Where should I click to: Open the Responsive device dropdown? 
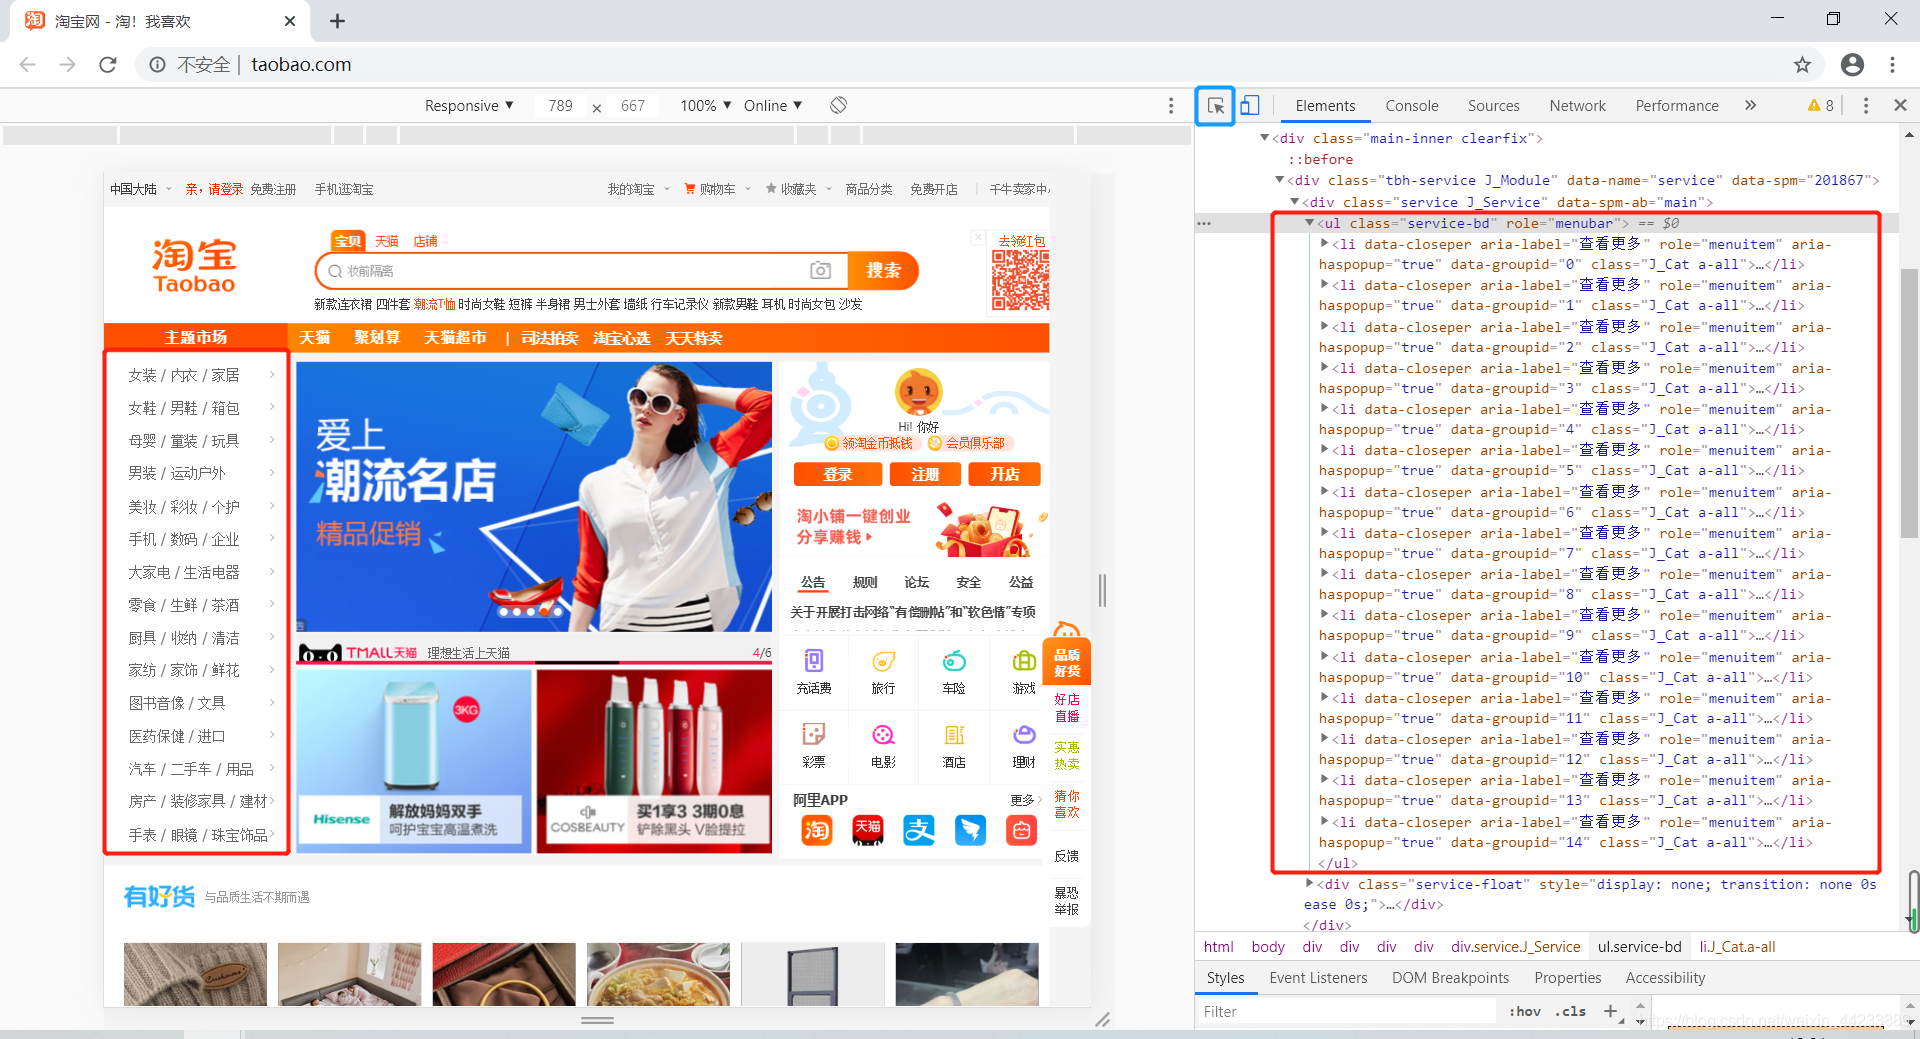(468, 105)
